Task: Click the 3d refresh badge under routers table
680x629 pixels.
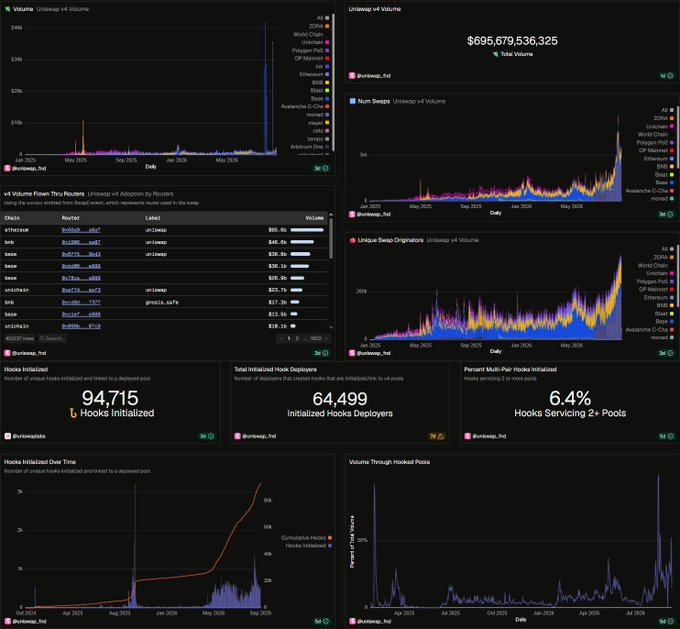Action: 321,353
